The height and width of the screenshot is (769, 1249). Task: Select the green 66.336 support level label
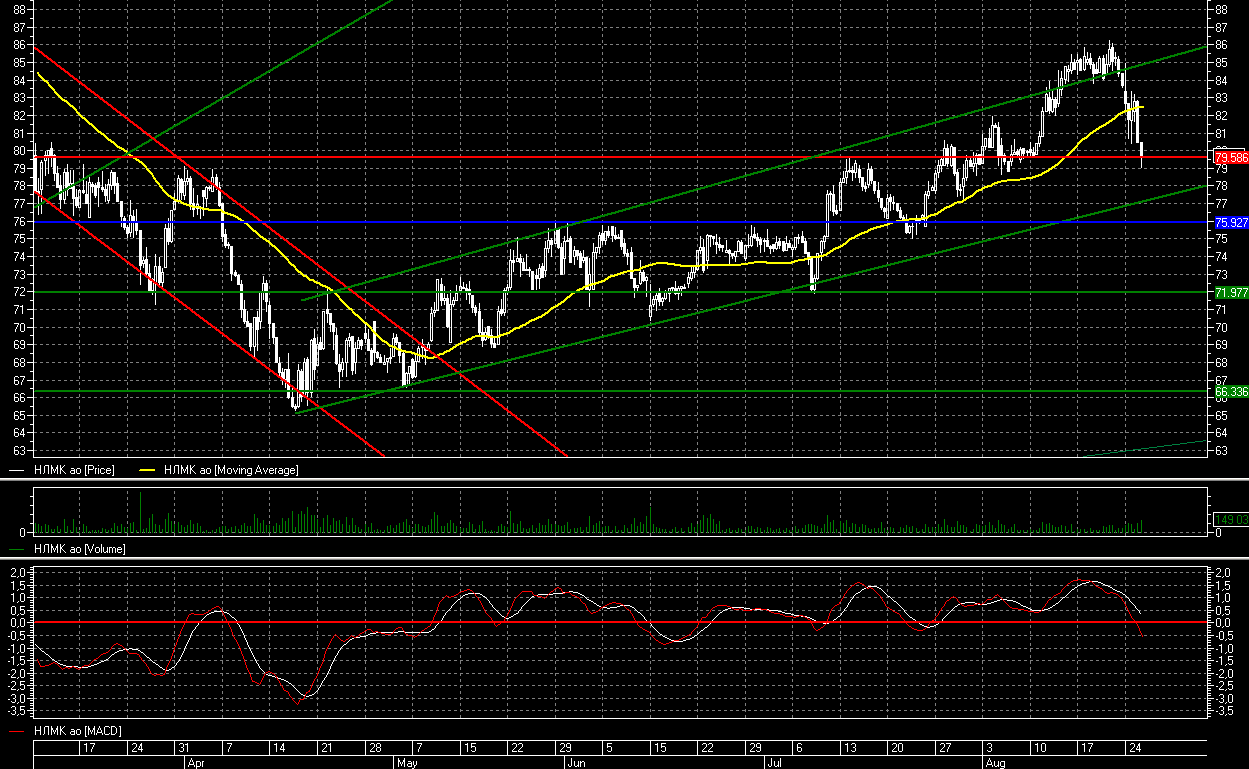pos(1230,391)
